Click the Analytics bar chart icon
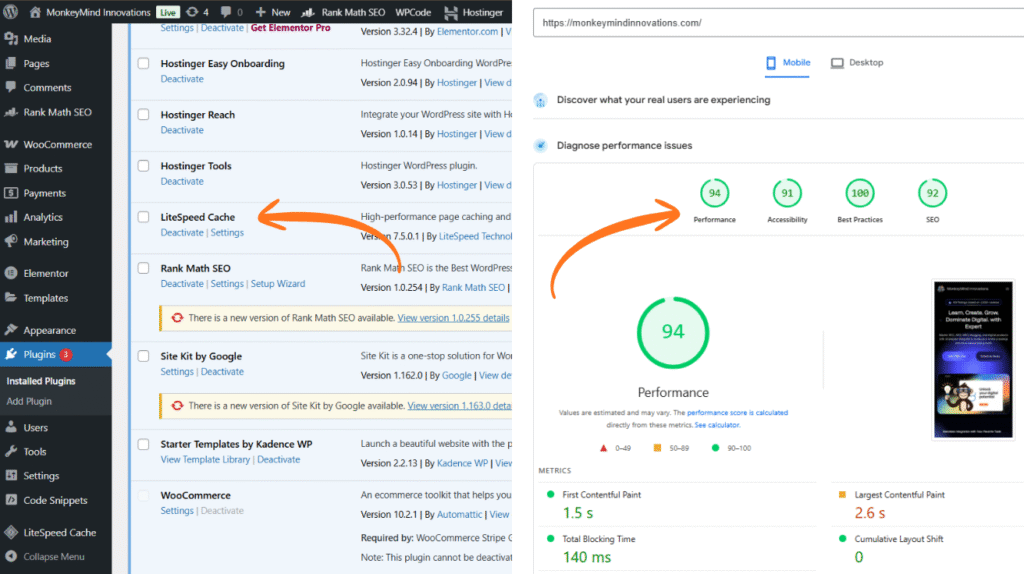 (11, 217)
